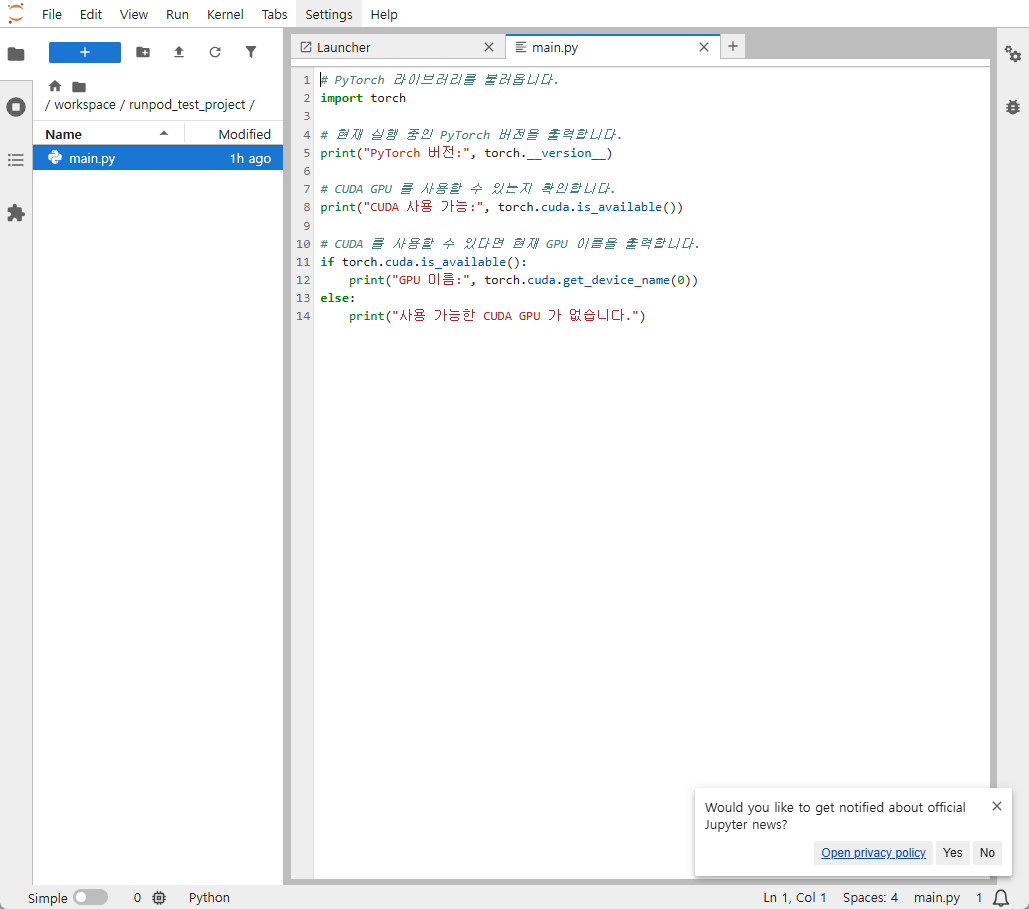
Task: Open notifications bell icon
Action: (1001, 897)
